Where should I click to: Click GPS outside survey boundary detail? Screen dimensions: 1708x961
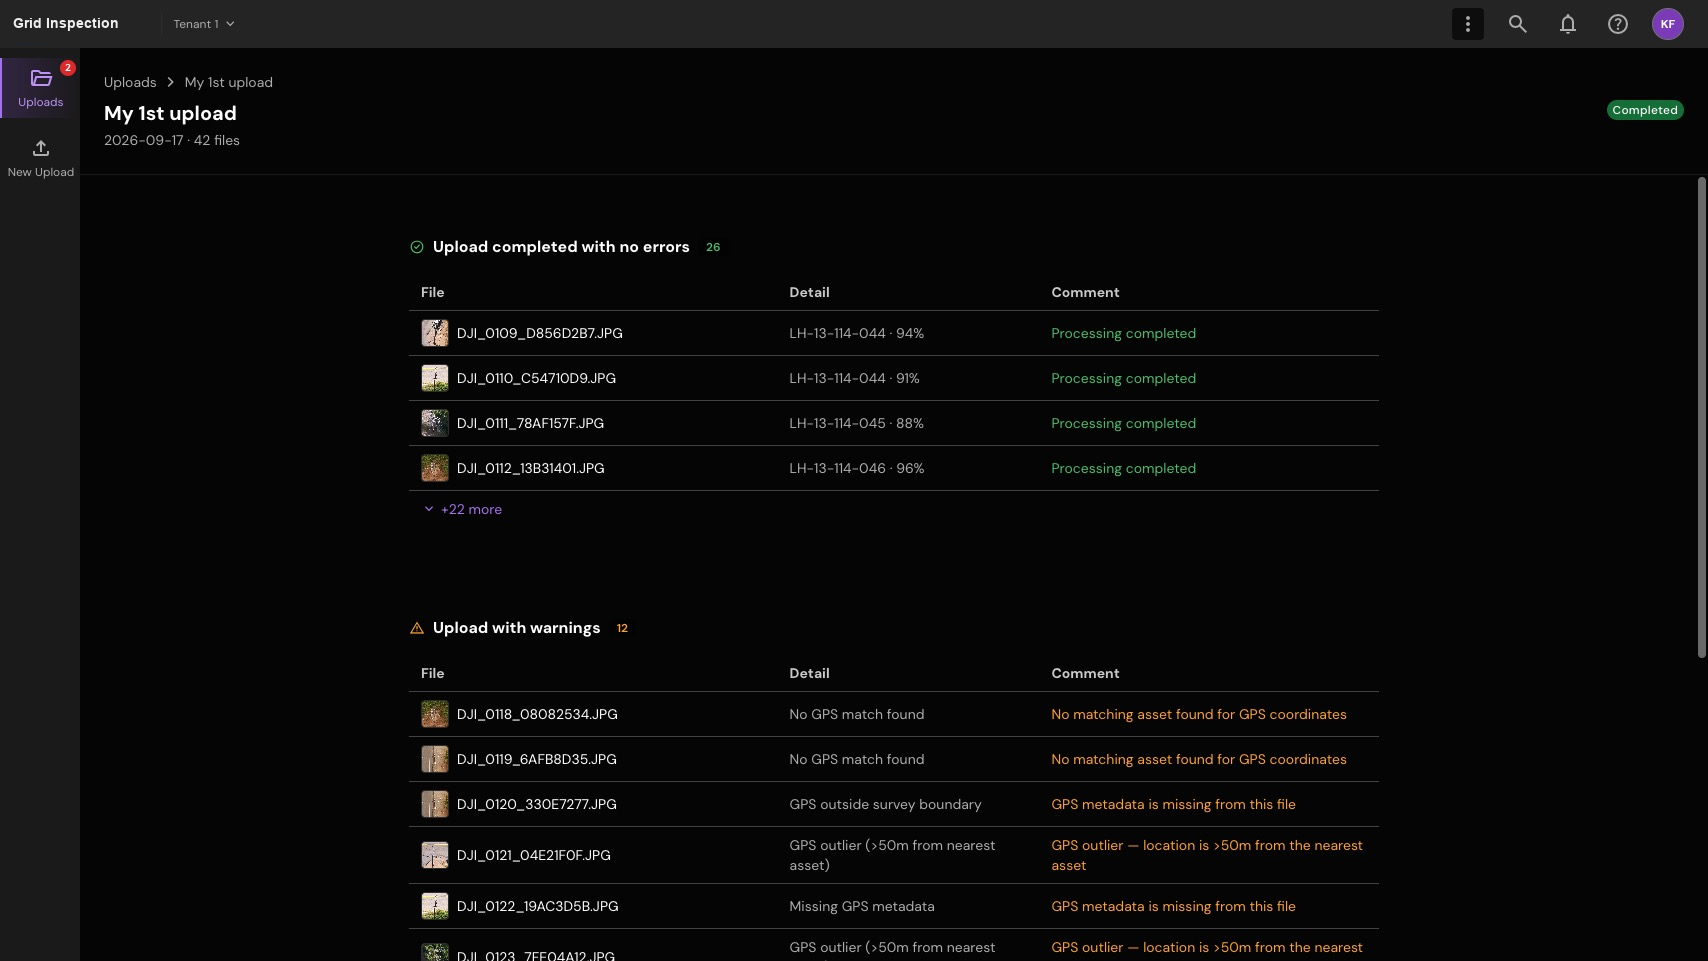click(x=885, y=804)
